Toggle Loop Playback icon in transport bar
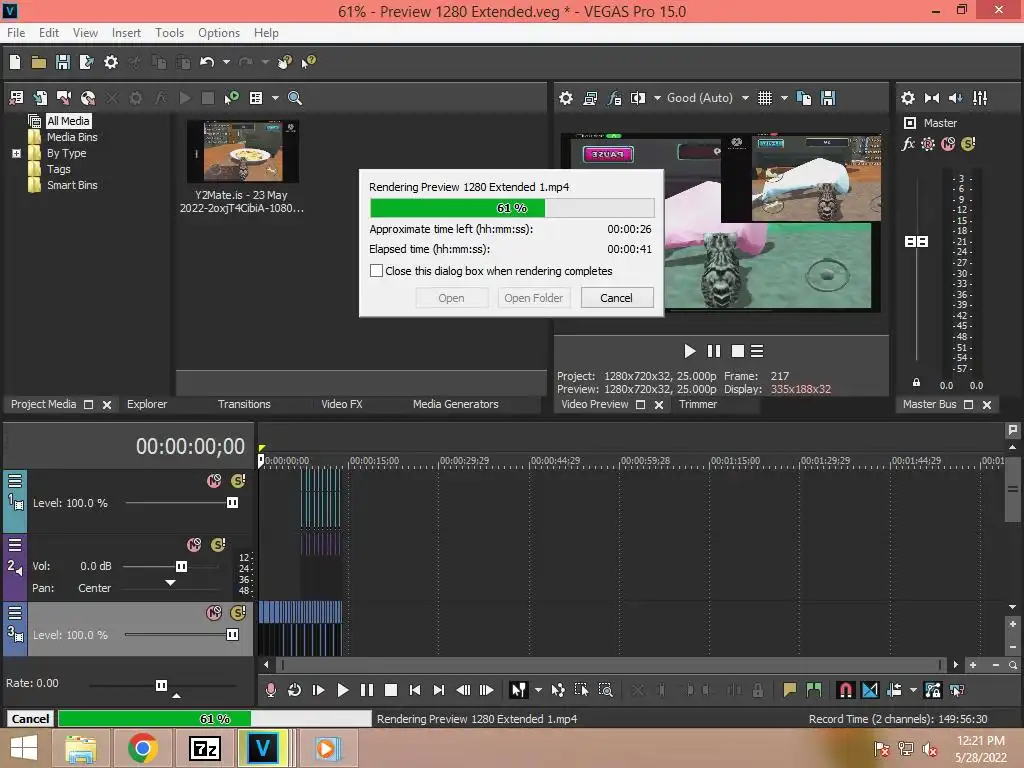This screenshot has width=1024, height=768. pos(295,690)
